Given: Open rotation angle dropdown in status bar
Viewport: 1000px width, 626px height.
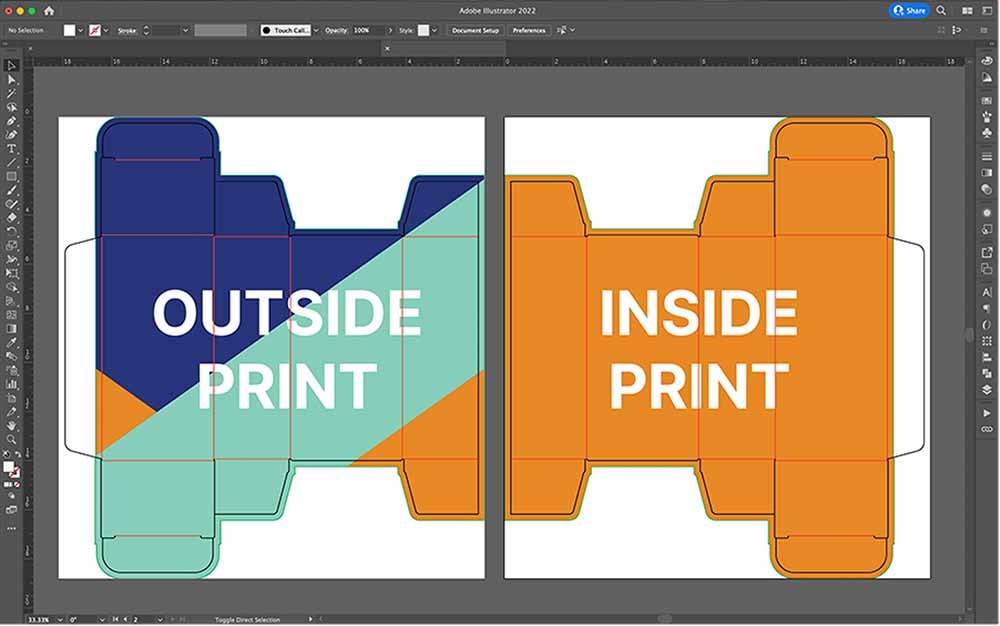Looking at the screenshot, I should click(x=101, y=620).
